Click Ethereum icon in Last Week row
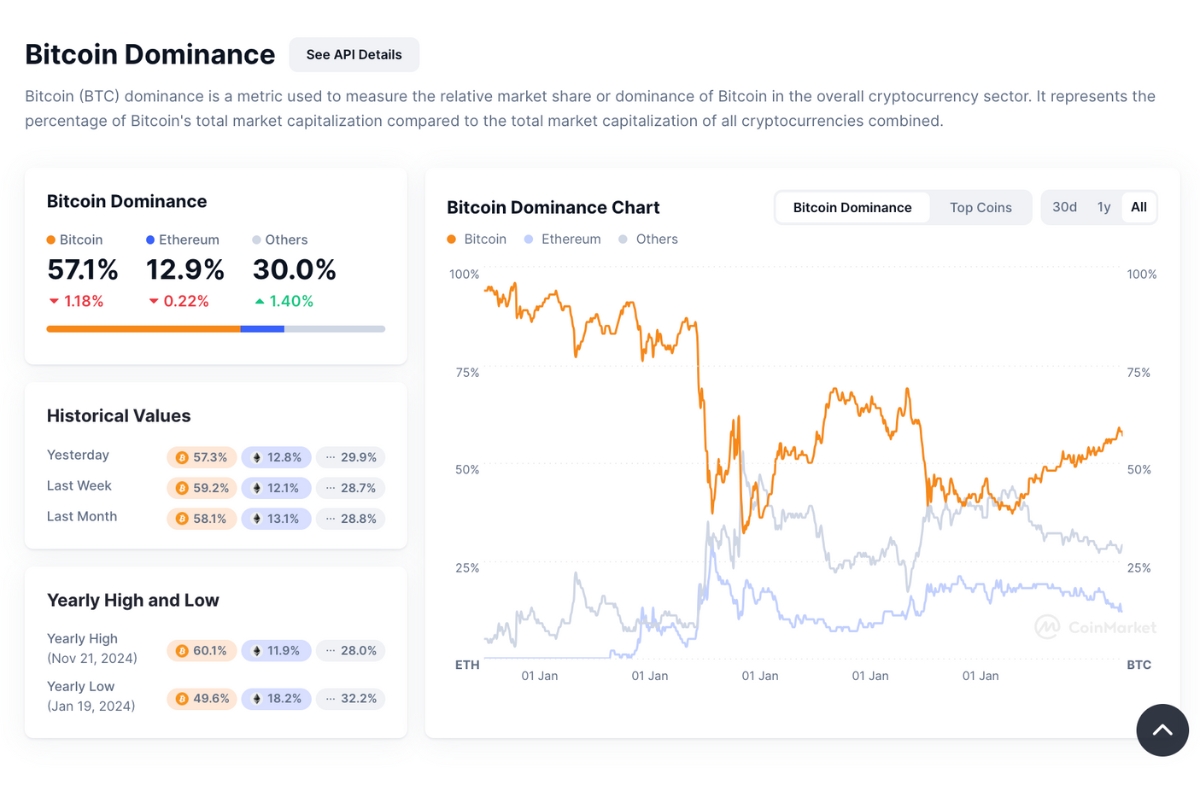The image size is (1200, 800). click(x=256, y=489)
